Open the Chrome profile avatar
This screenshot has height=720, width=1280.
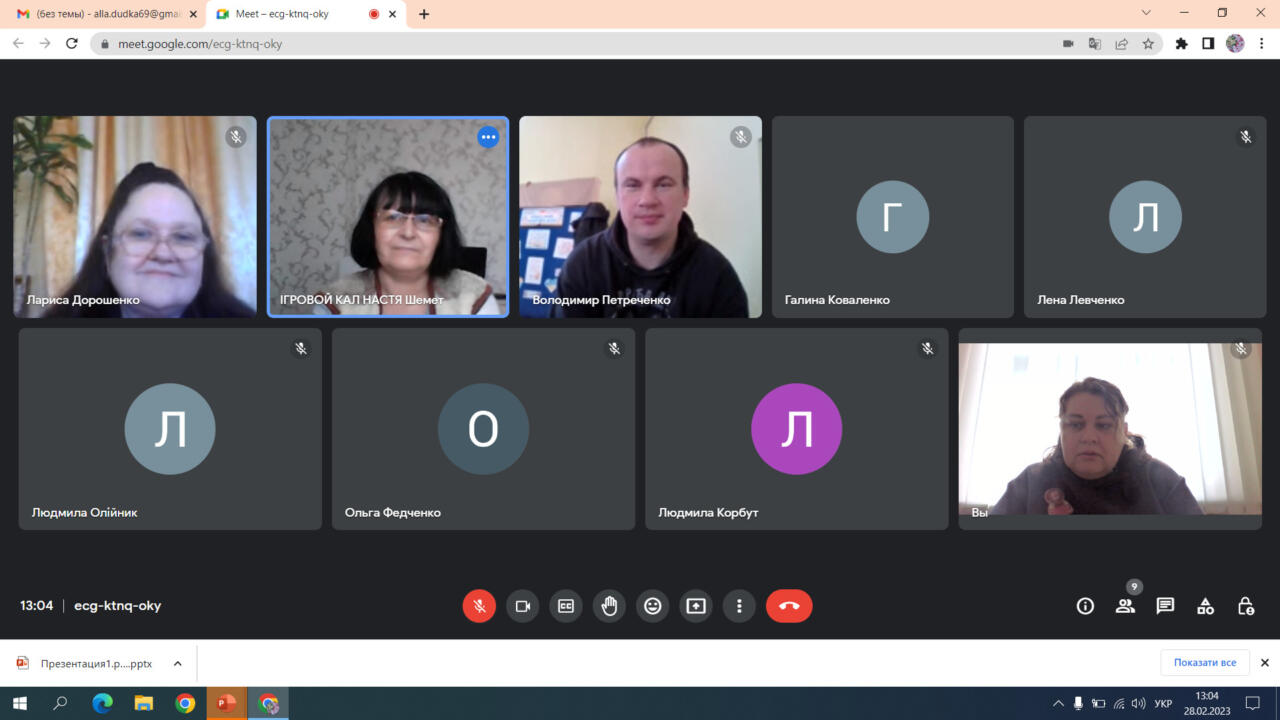tap(1235, 44)
